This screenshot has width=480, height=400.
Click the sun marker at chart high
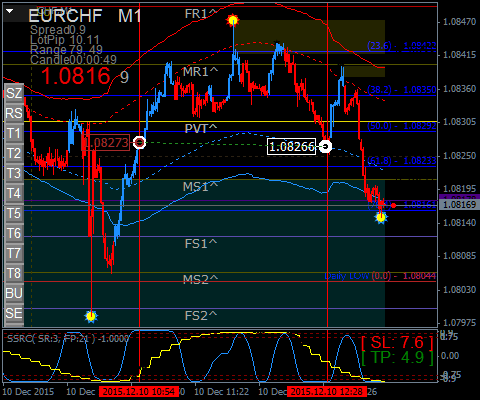tap(233, 21)
